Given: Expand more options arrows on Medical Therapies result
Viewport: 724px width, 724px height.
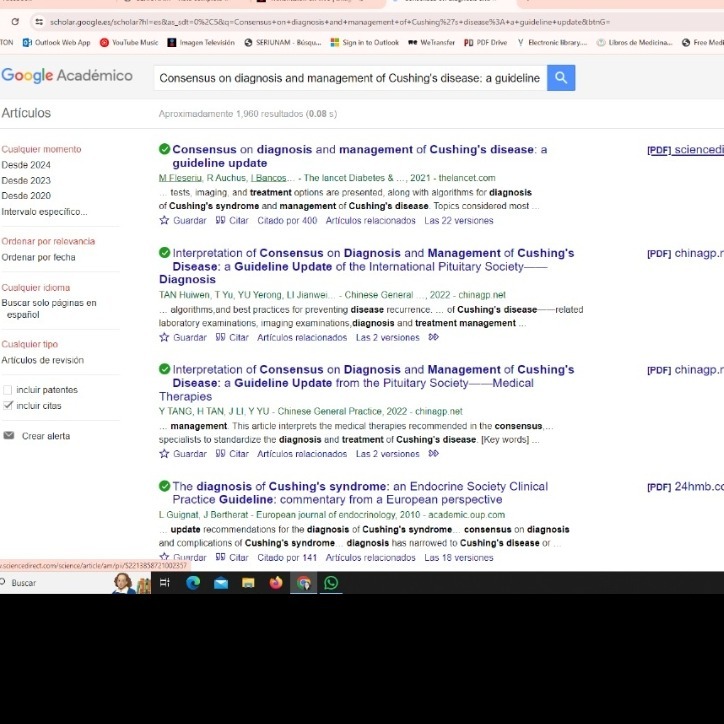Looking at the screenshot, I should [433, 453].
